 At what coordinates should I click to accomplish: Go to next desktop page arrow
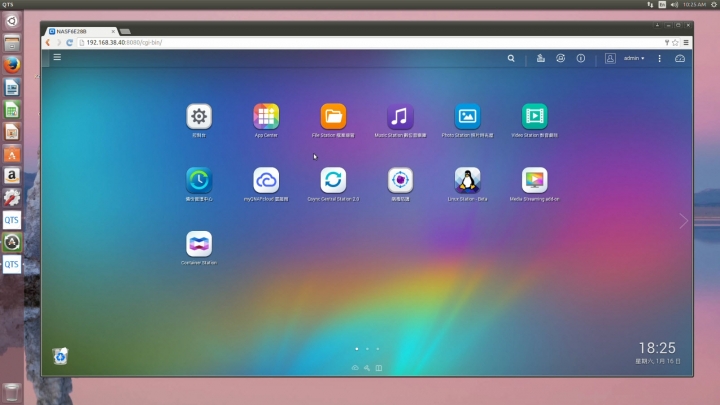[683, 221]
